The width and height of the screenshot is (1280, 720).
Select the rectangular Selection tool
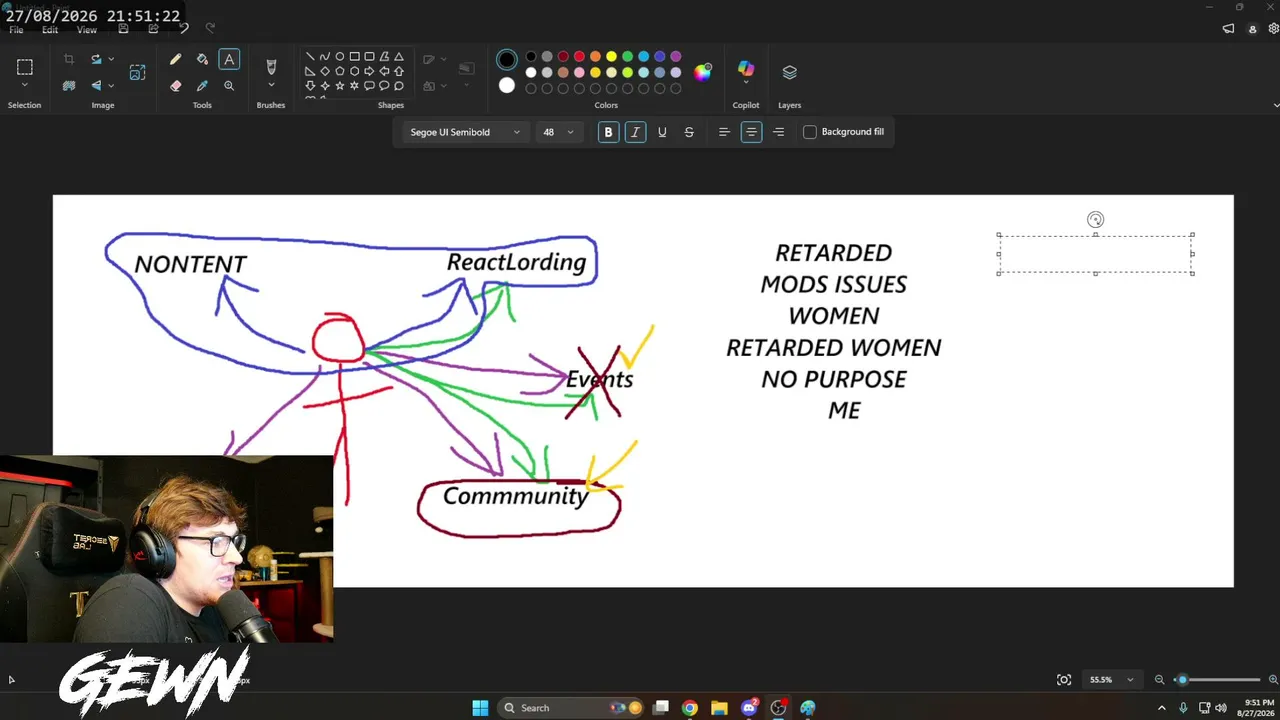[25, 67]
